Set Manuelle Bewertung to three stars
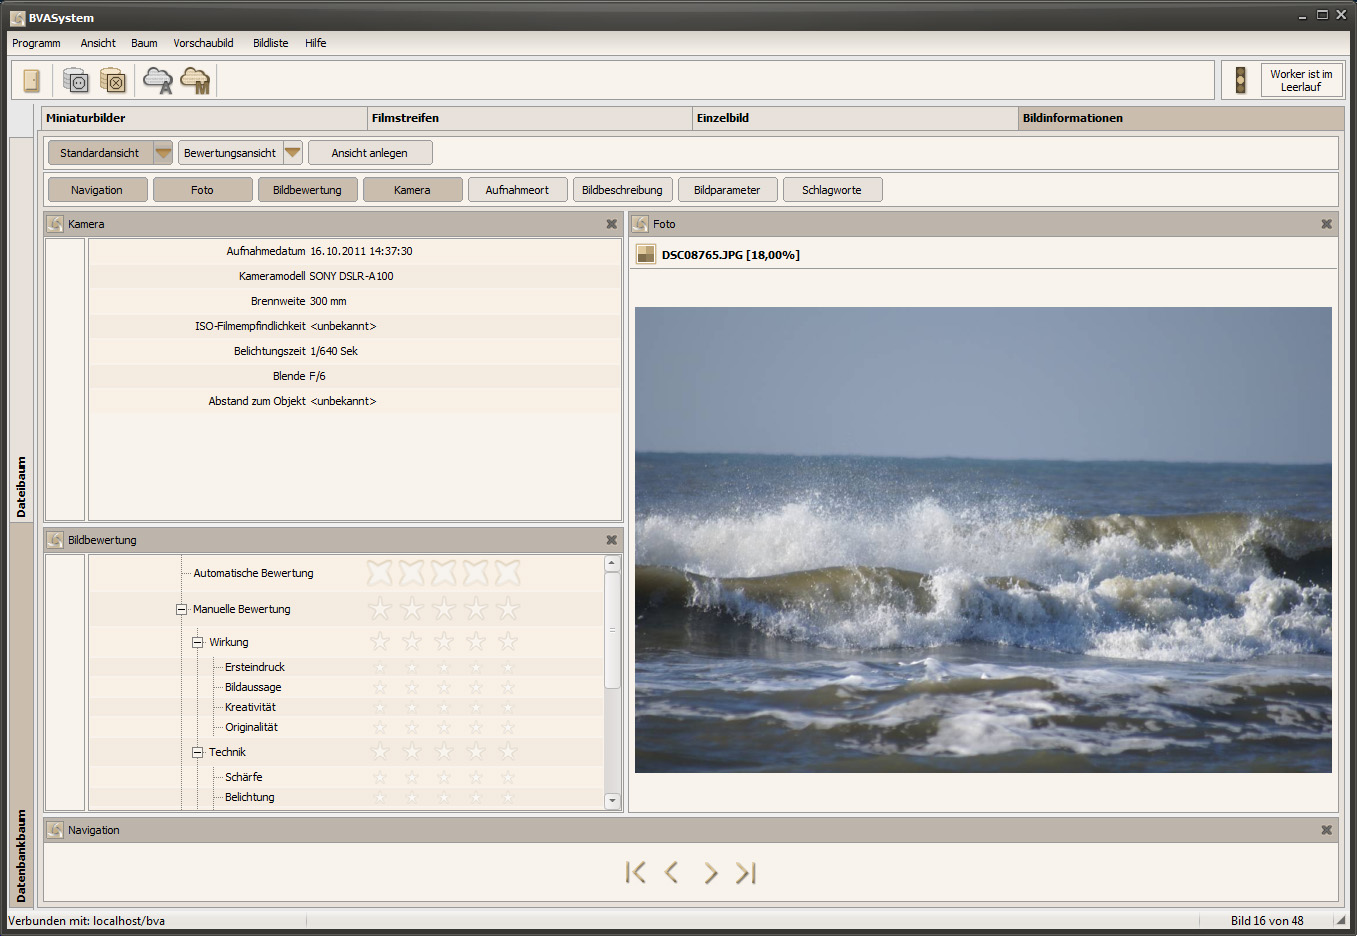Viewport: 1357px width, 936px height. 443,609
